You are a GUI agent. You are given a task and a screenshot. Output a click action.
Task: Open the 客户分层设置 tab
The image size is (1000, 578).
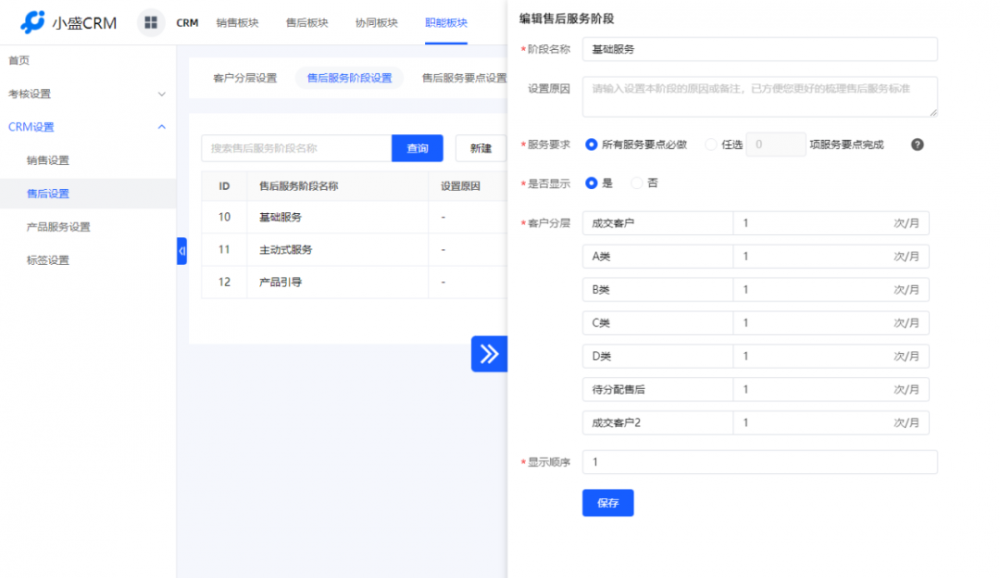pyautogui.click(x=245, y=78)
